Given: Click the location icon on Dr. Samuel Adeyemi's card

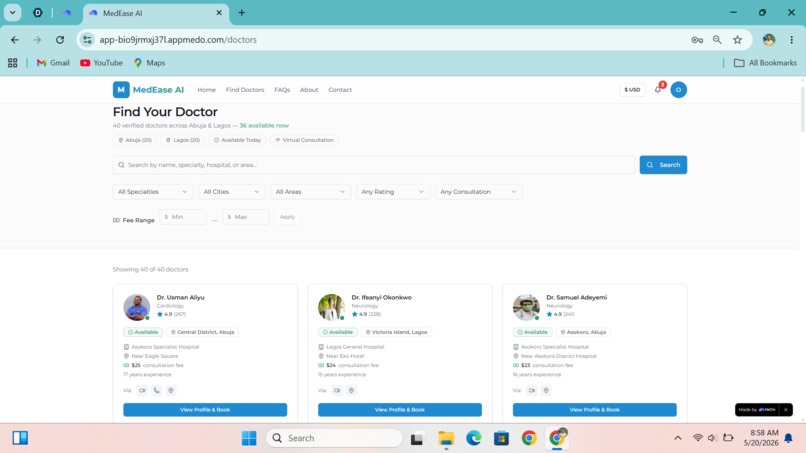Looking at the screenshot, I should (546, 390).
